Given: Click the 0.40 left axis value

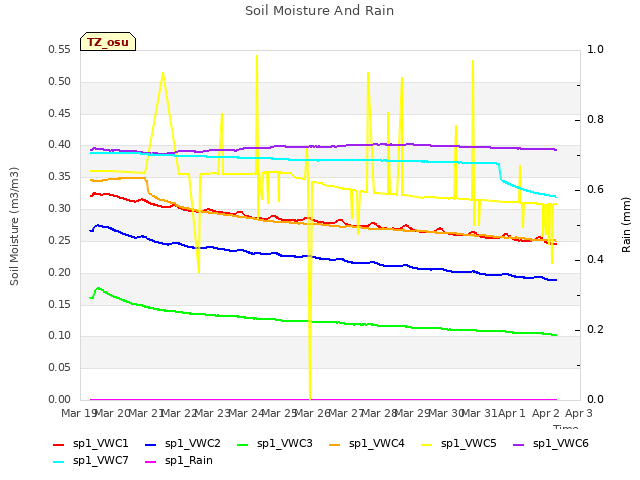Looking at the screenshot, I should (60, 145).
